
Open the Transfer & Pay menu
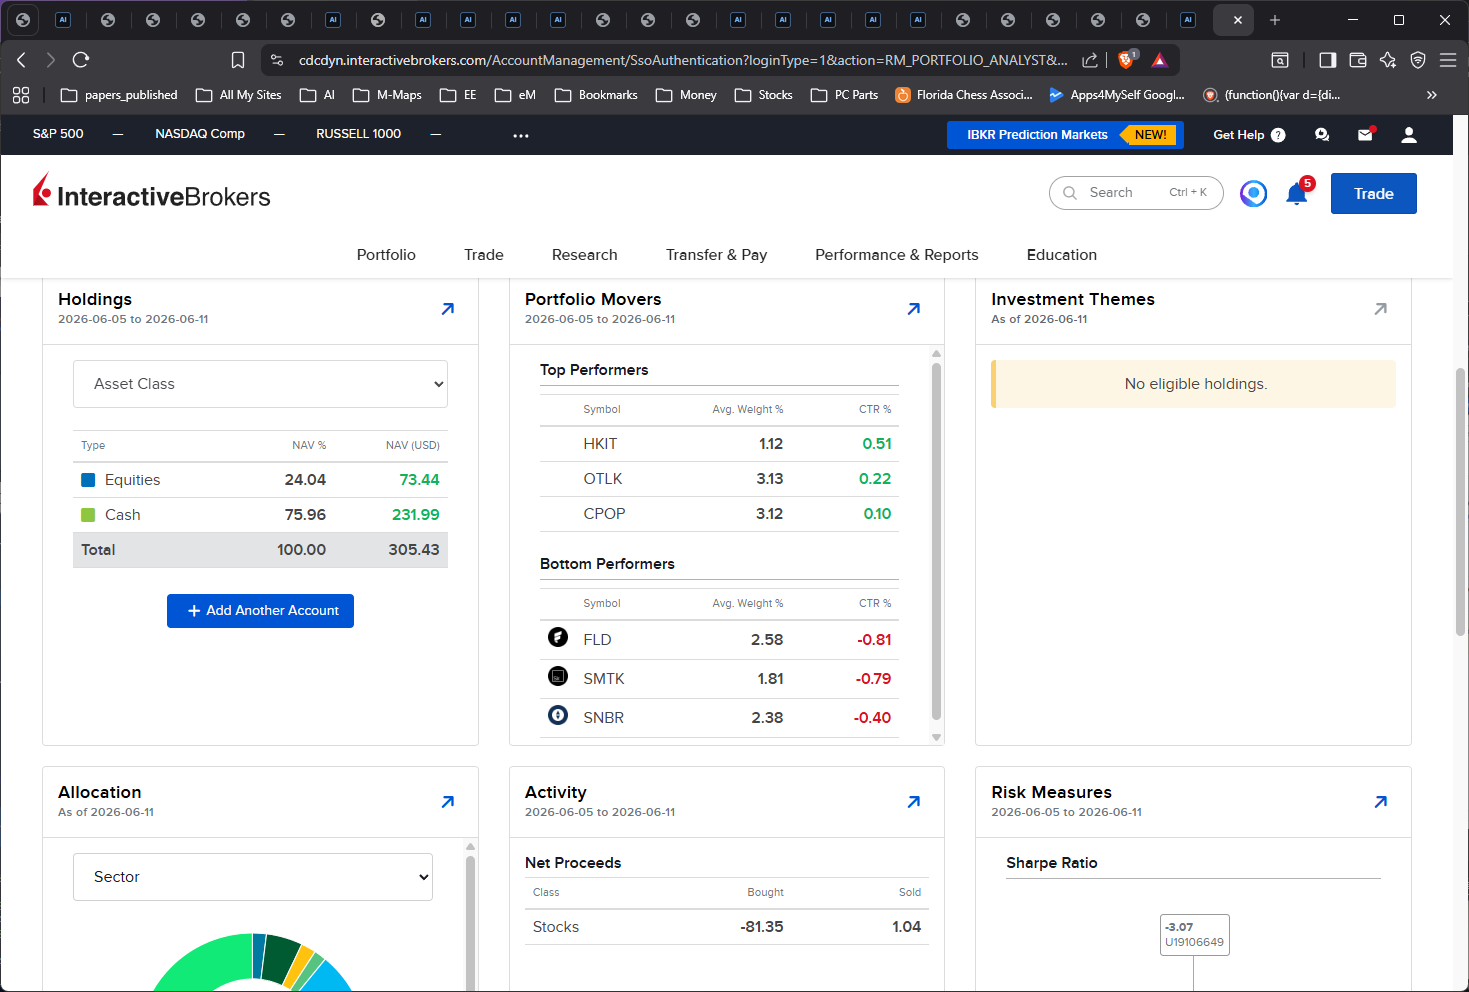(x=717, y=255)
